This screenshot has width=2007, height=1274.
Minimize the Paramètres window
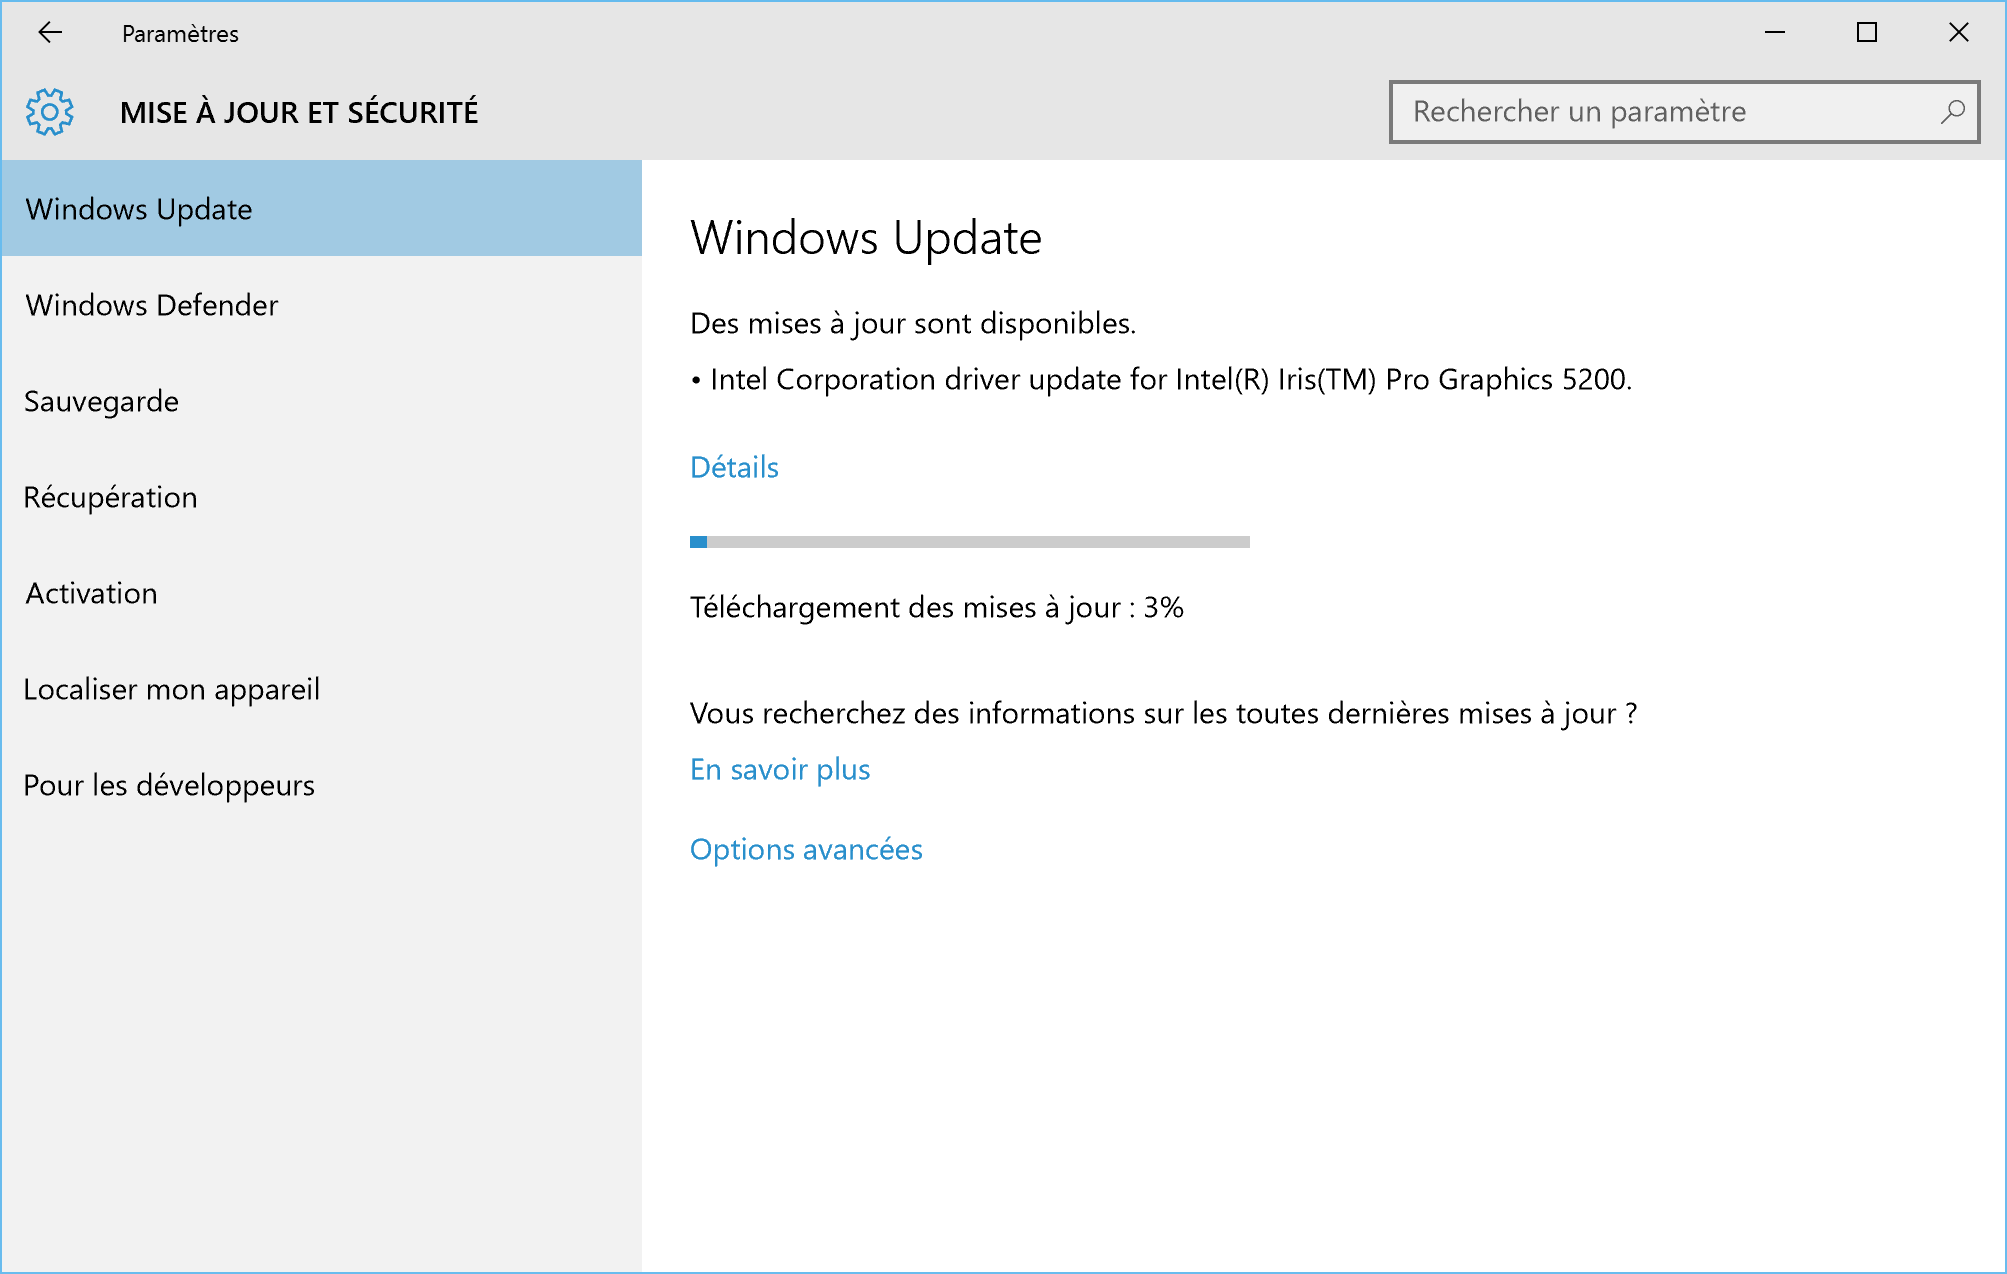(1775, 33)
